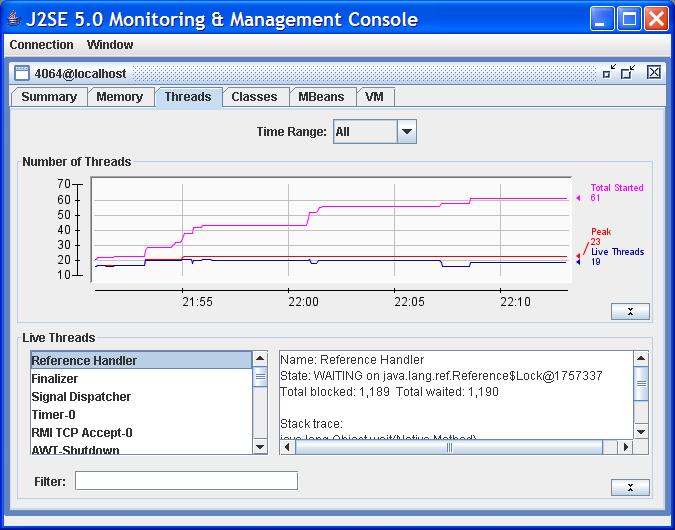Open the Connection menu
The height and width of the screenshot is (530, 675).
(x=41, y=45)
